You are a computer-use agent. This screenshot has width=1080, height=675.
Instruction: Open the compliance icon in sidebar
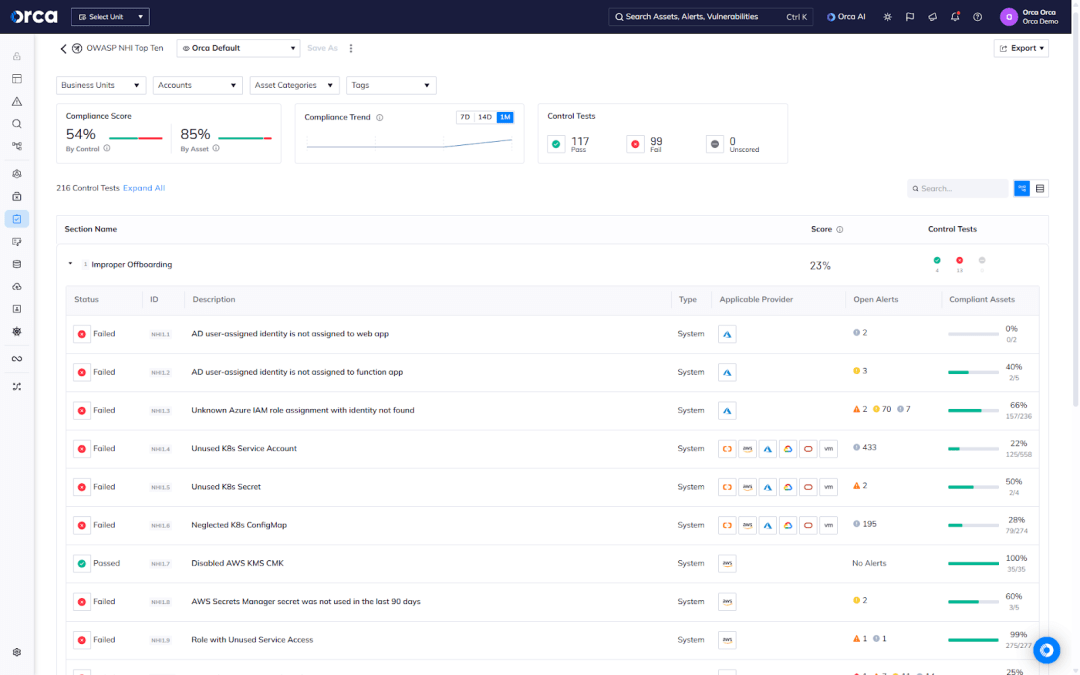coord(17,219)
